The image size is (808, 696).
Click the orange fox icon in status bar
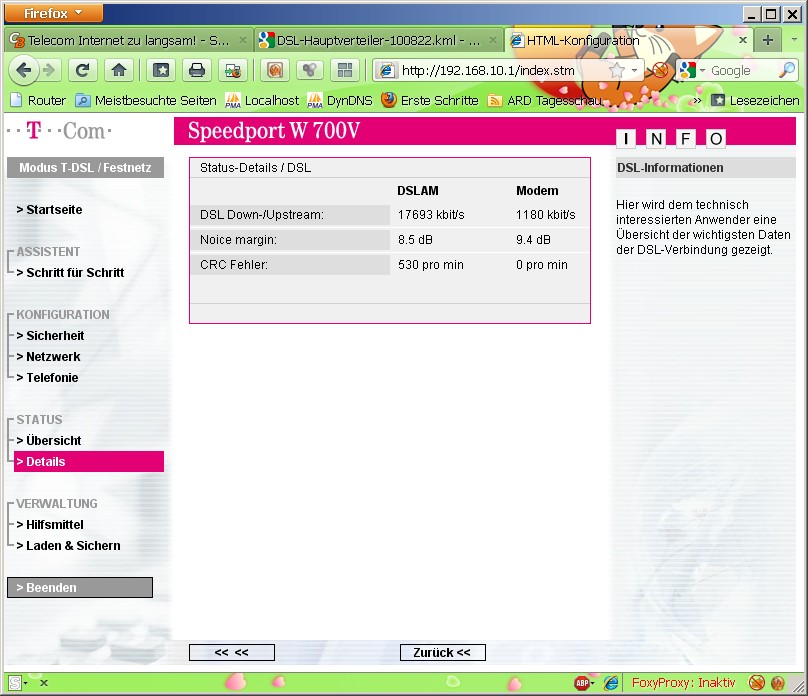coord(777,683)
